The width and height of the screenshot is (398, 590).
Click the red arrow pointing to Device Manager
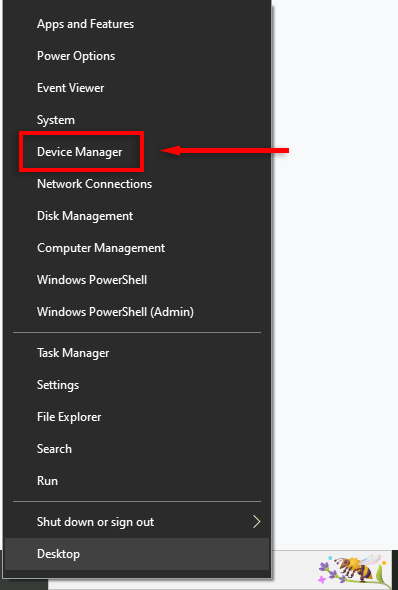[x=225, y=151]
